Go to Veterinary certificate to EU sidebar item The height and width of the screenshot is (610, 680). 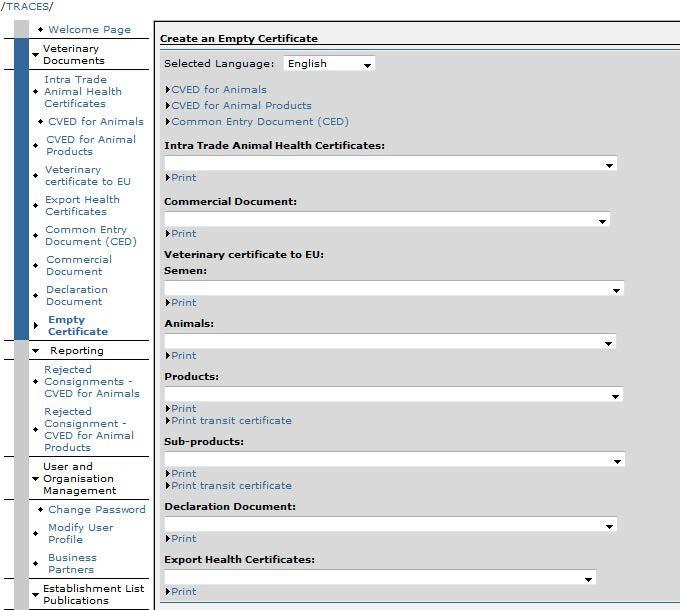[88, 176]
